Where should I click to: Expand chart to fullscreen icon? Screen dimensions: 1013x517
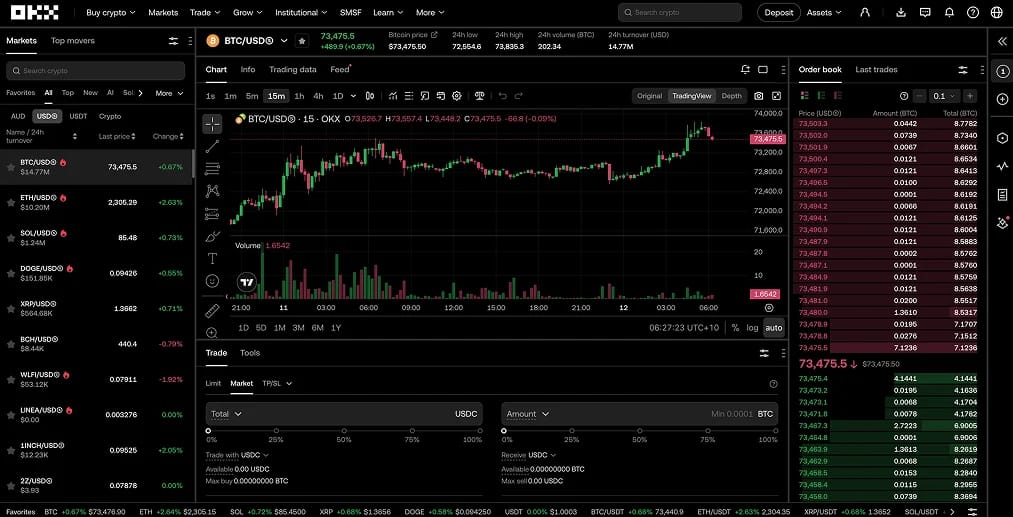pyautogui.click(x=776, y=96)
